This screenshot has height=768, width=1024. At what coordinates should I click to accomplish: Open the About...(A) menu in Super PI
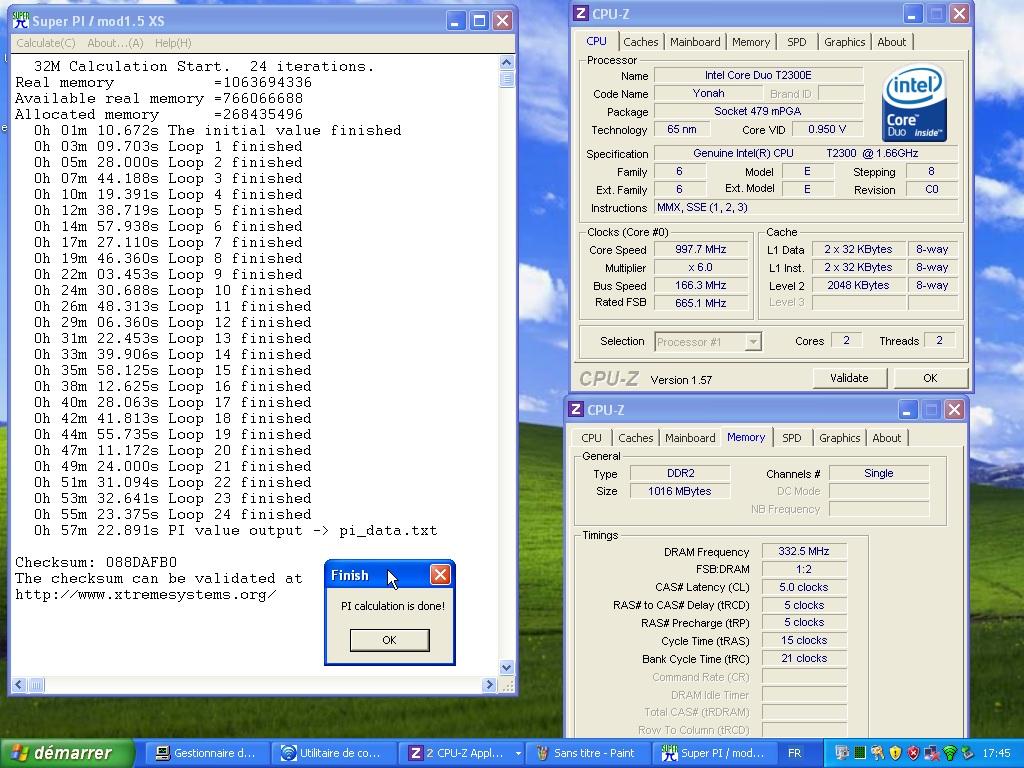tap(115, 43)
